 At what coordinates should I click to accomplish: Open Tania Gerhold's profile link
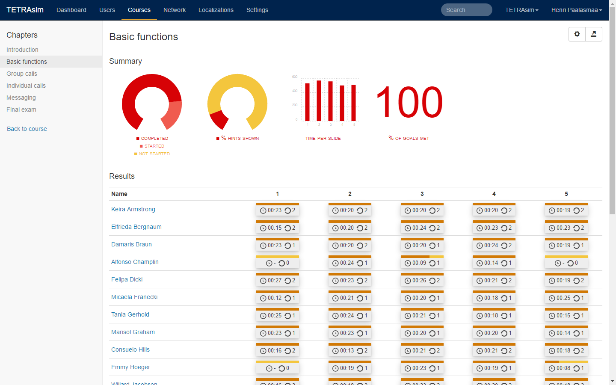[x=130, y=314]
